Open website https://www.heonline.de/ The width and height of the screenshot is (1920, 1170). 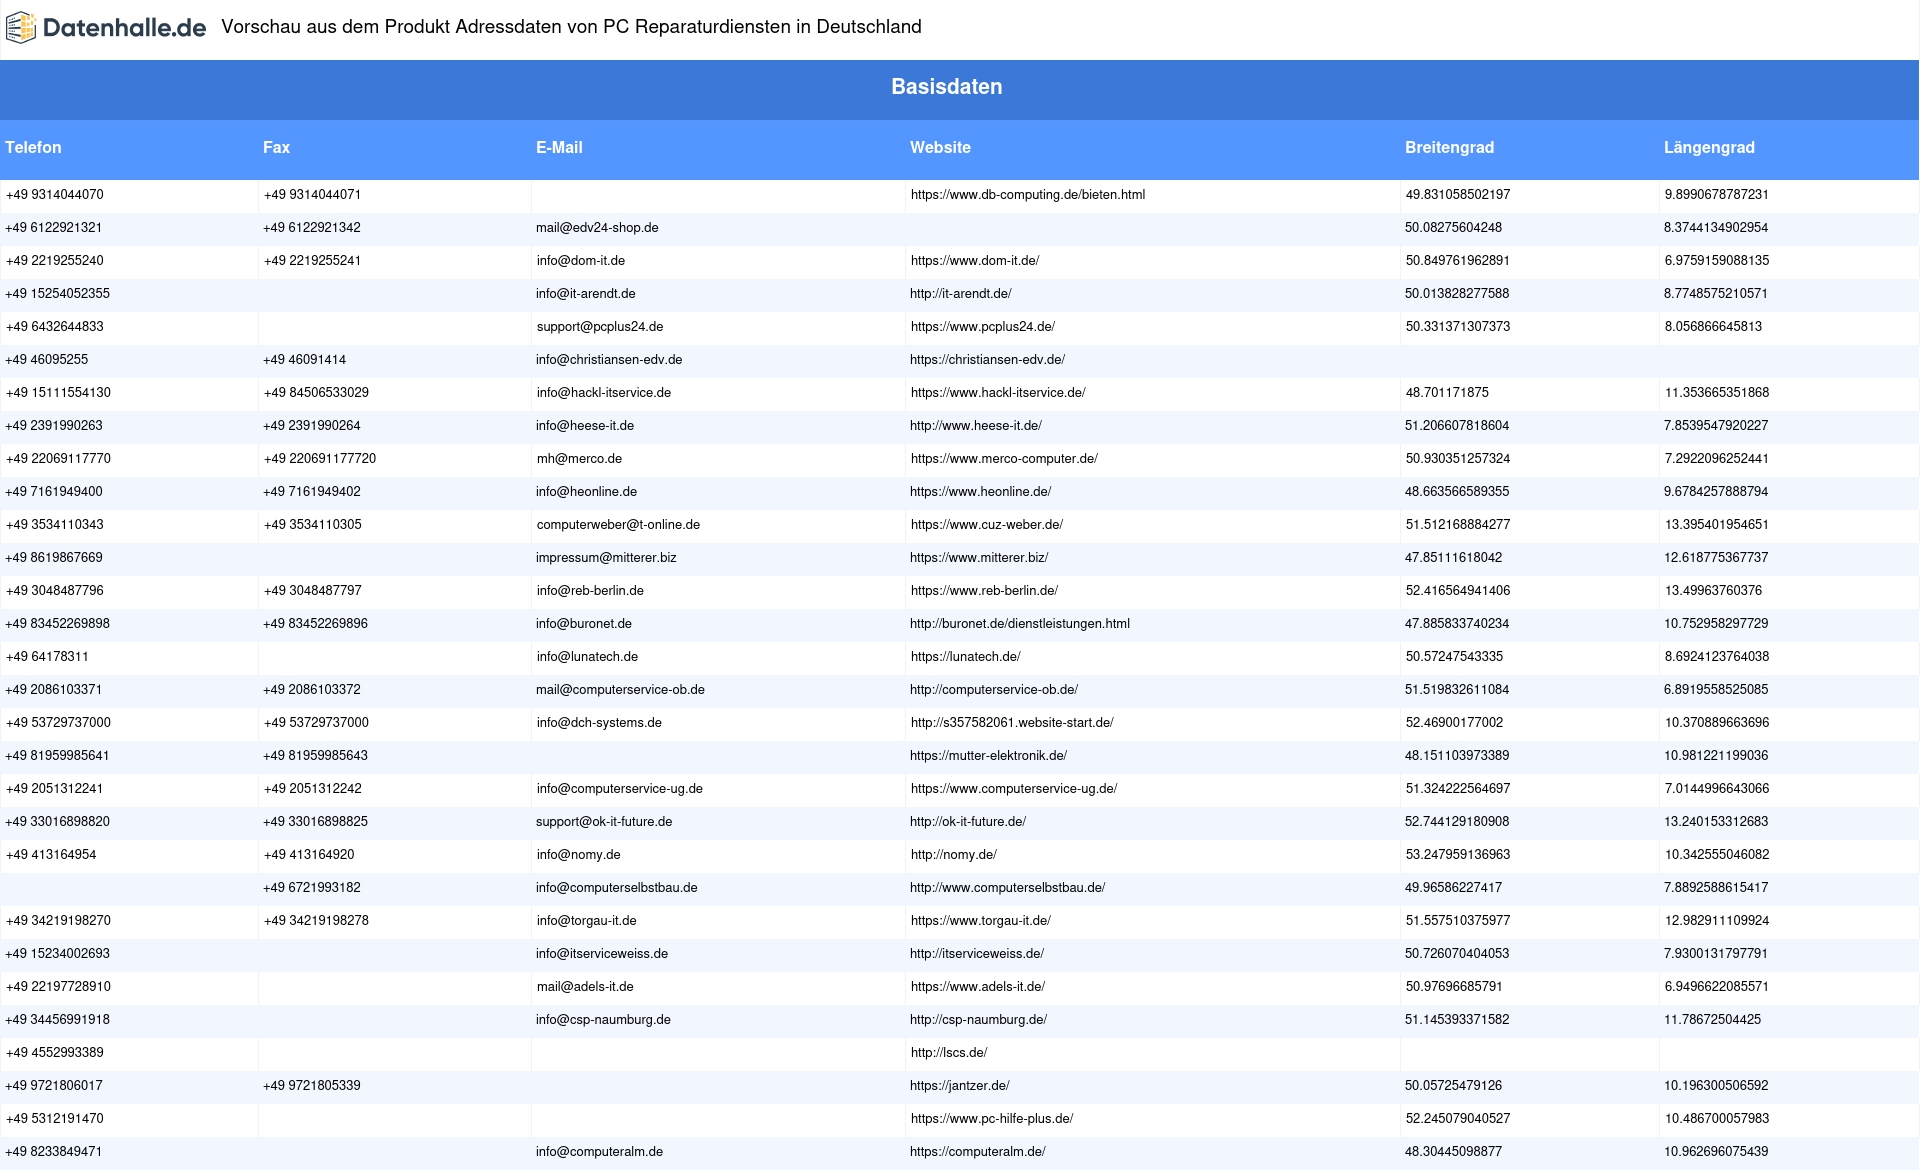point(980,492)
